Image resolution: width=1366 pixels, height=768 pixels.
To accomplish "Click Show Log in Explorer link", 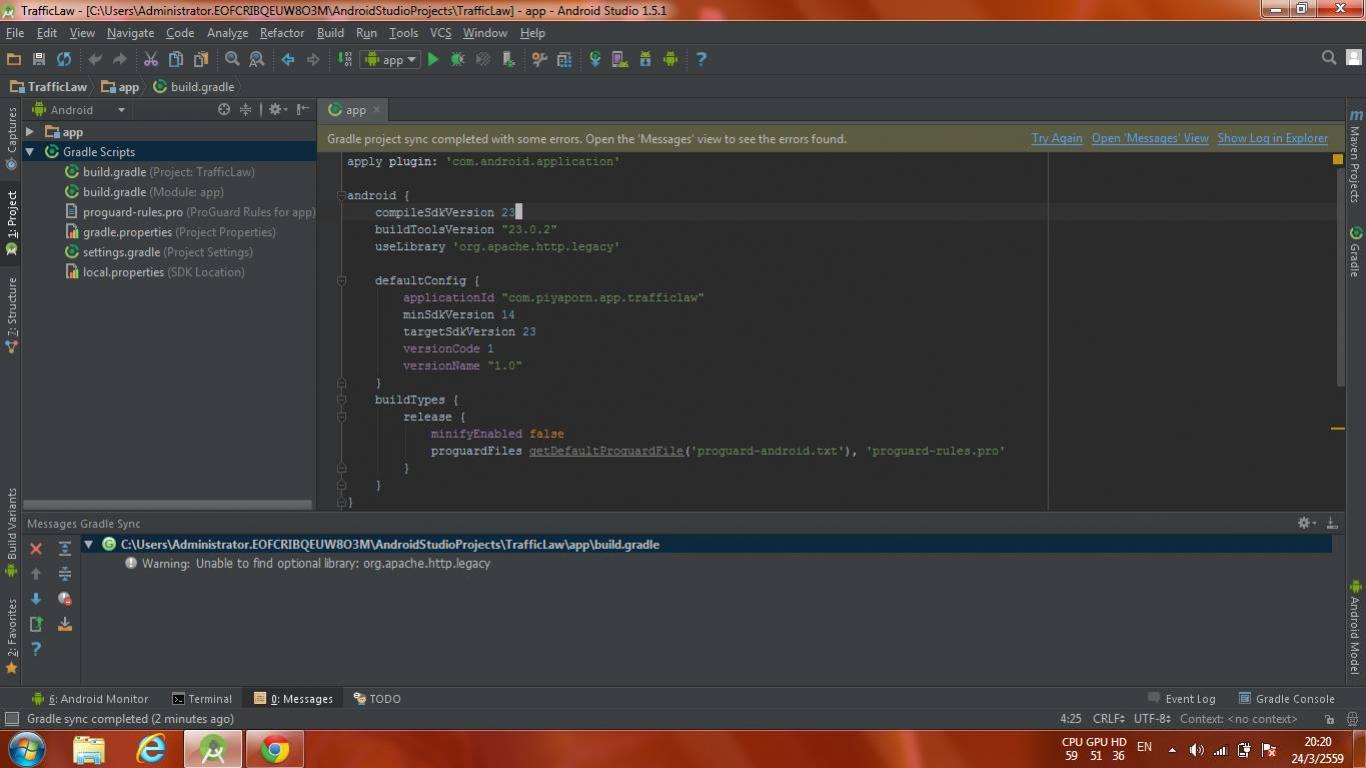I will (1272, 139).
